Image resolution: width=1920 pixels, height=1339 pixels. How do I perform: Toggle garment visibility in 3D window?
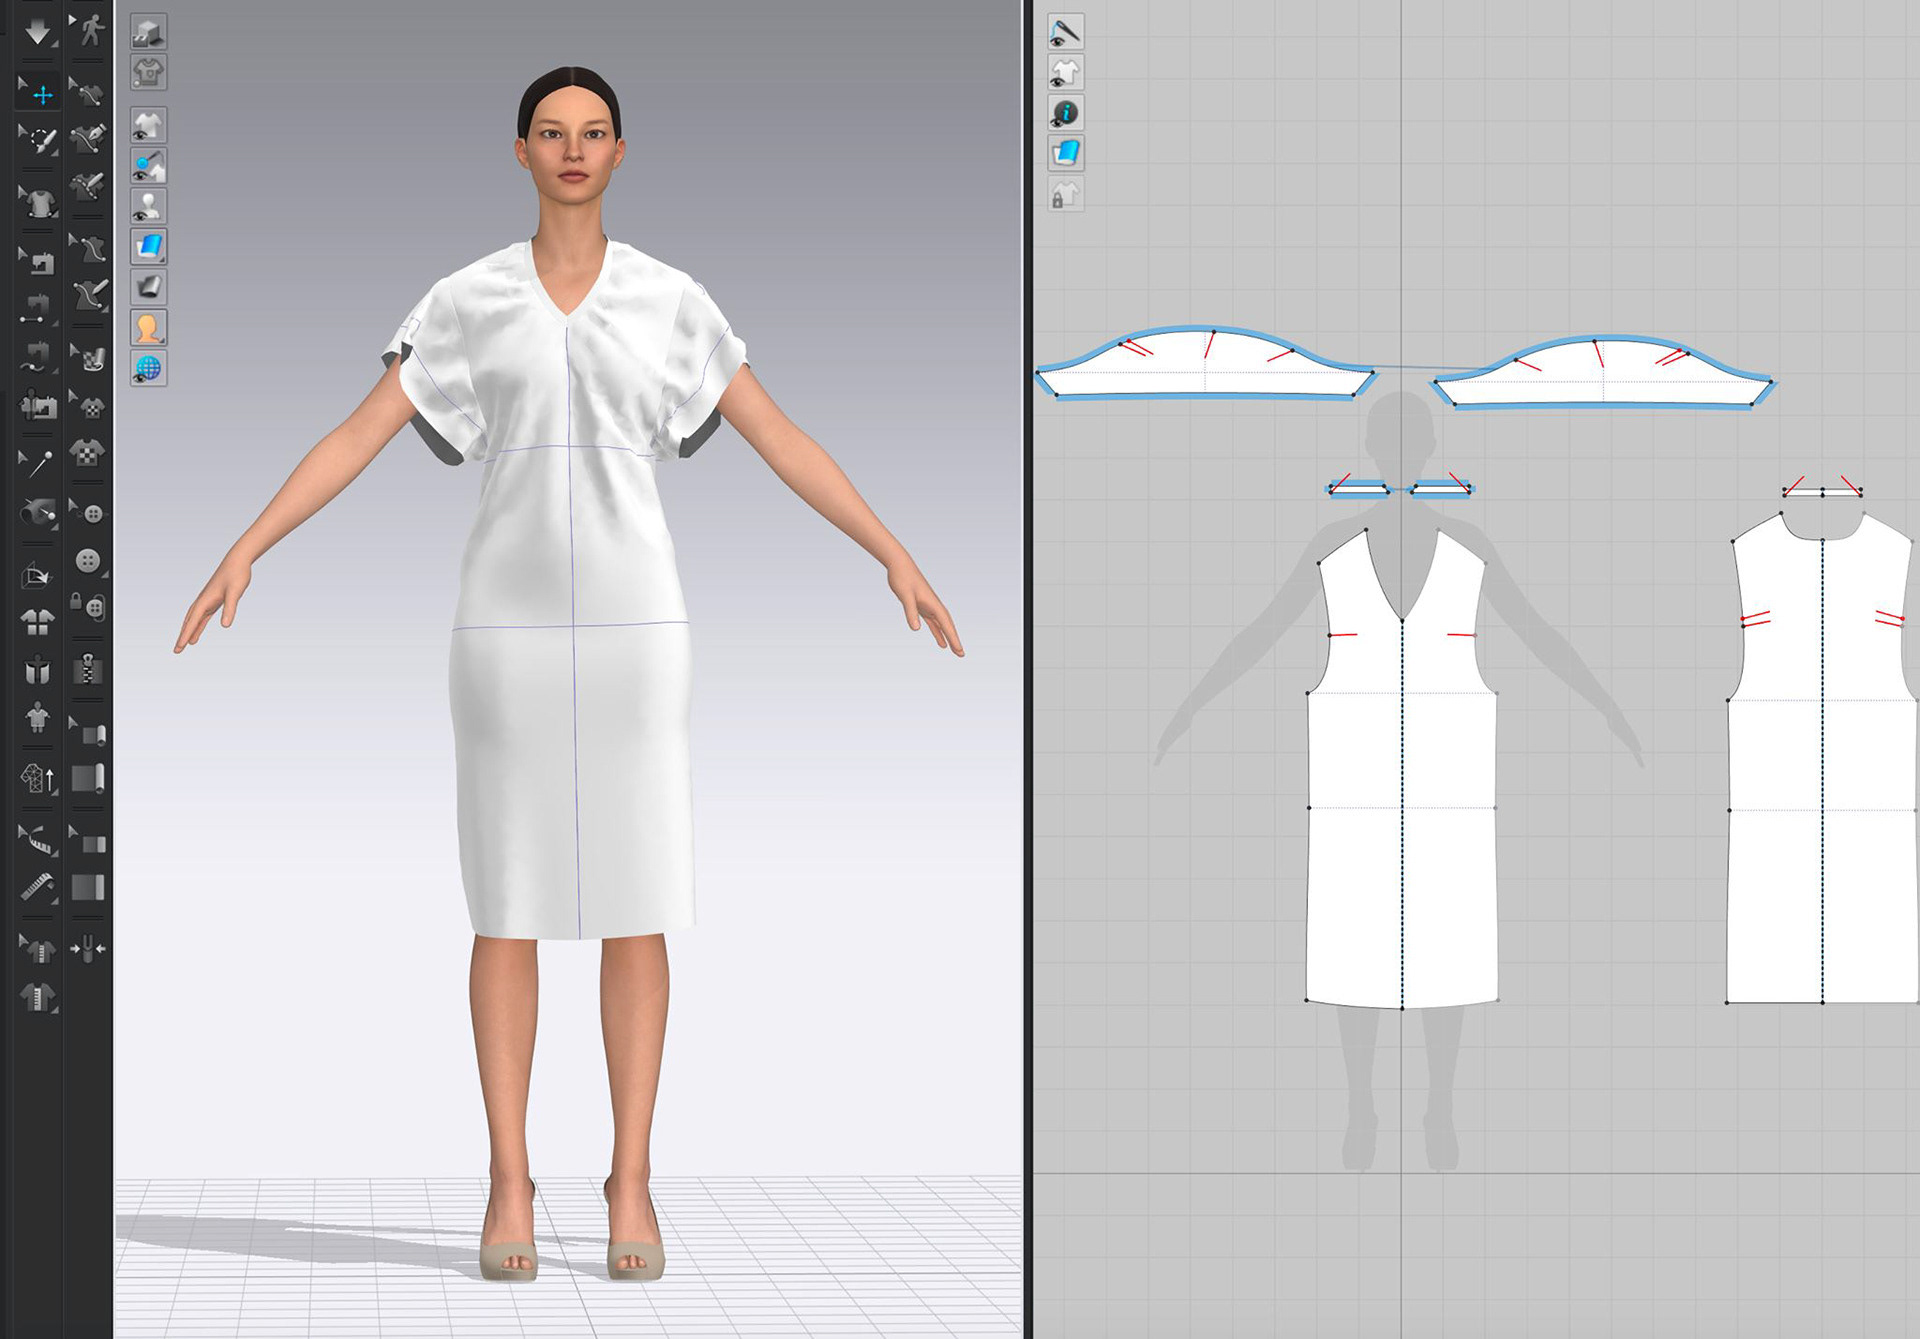[148, 125]
